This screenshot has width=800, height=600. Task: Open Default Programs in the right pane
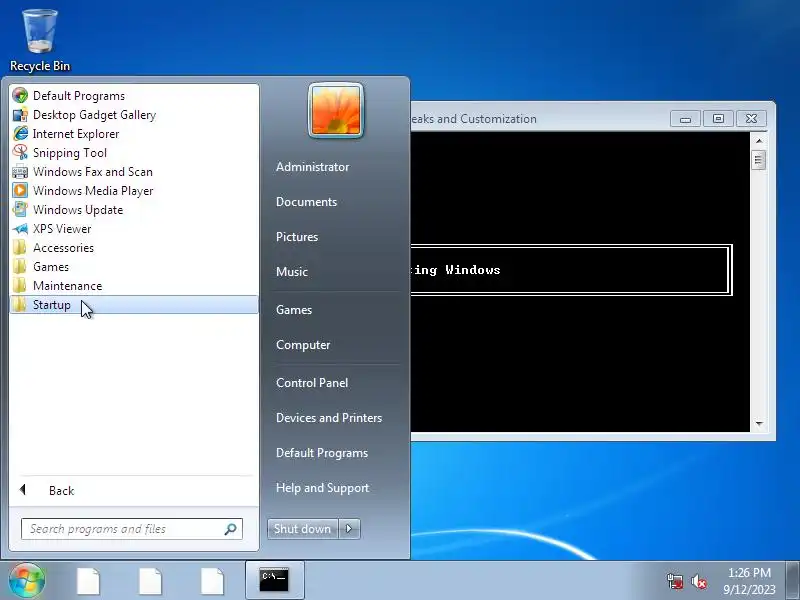point(322,453)
